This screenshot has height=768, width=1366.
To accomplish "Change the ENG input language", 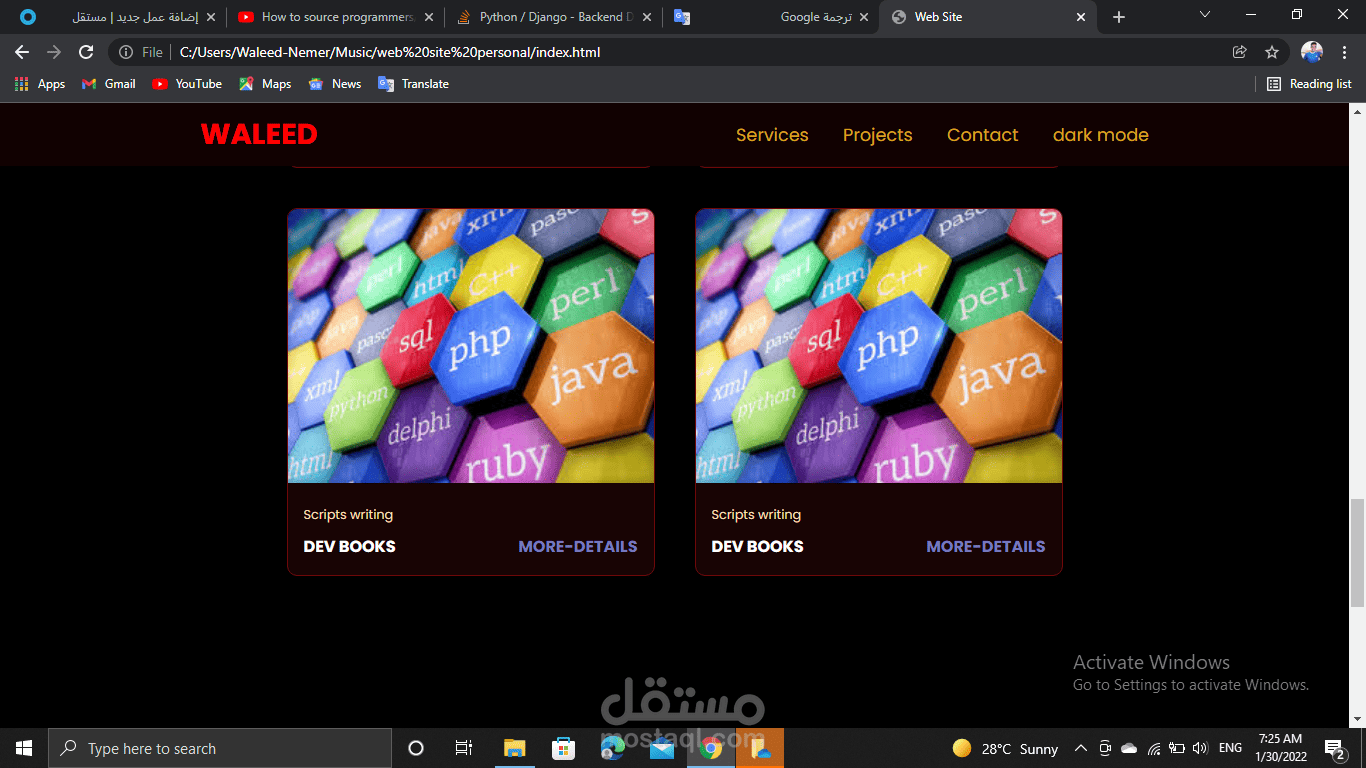I will [x=1231, y=748].
